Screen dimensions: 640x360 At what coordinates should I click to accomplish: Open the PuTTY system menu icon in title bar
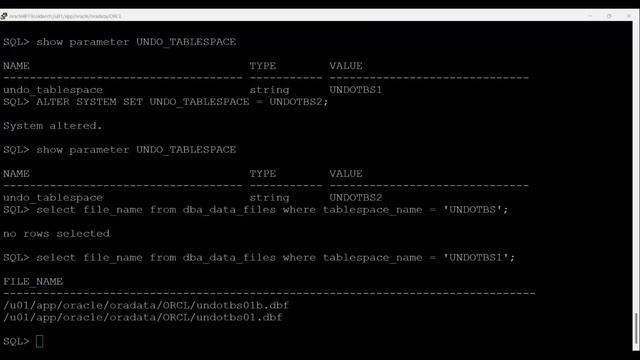(4, 16)
